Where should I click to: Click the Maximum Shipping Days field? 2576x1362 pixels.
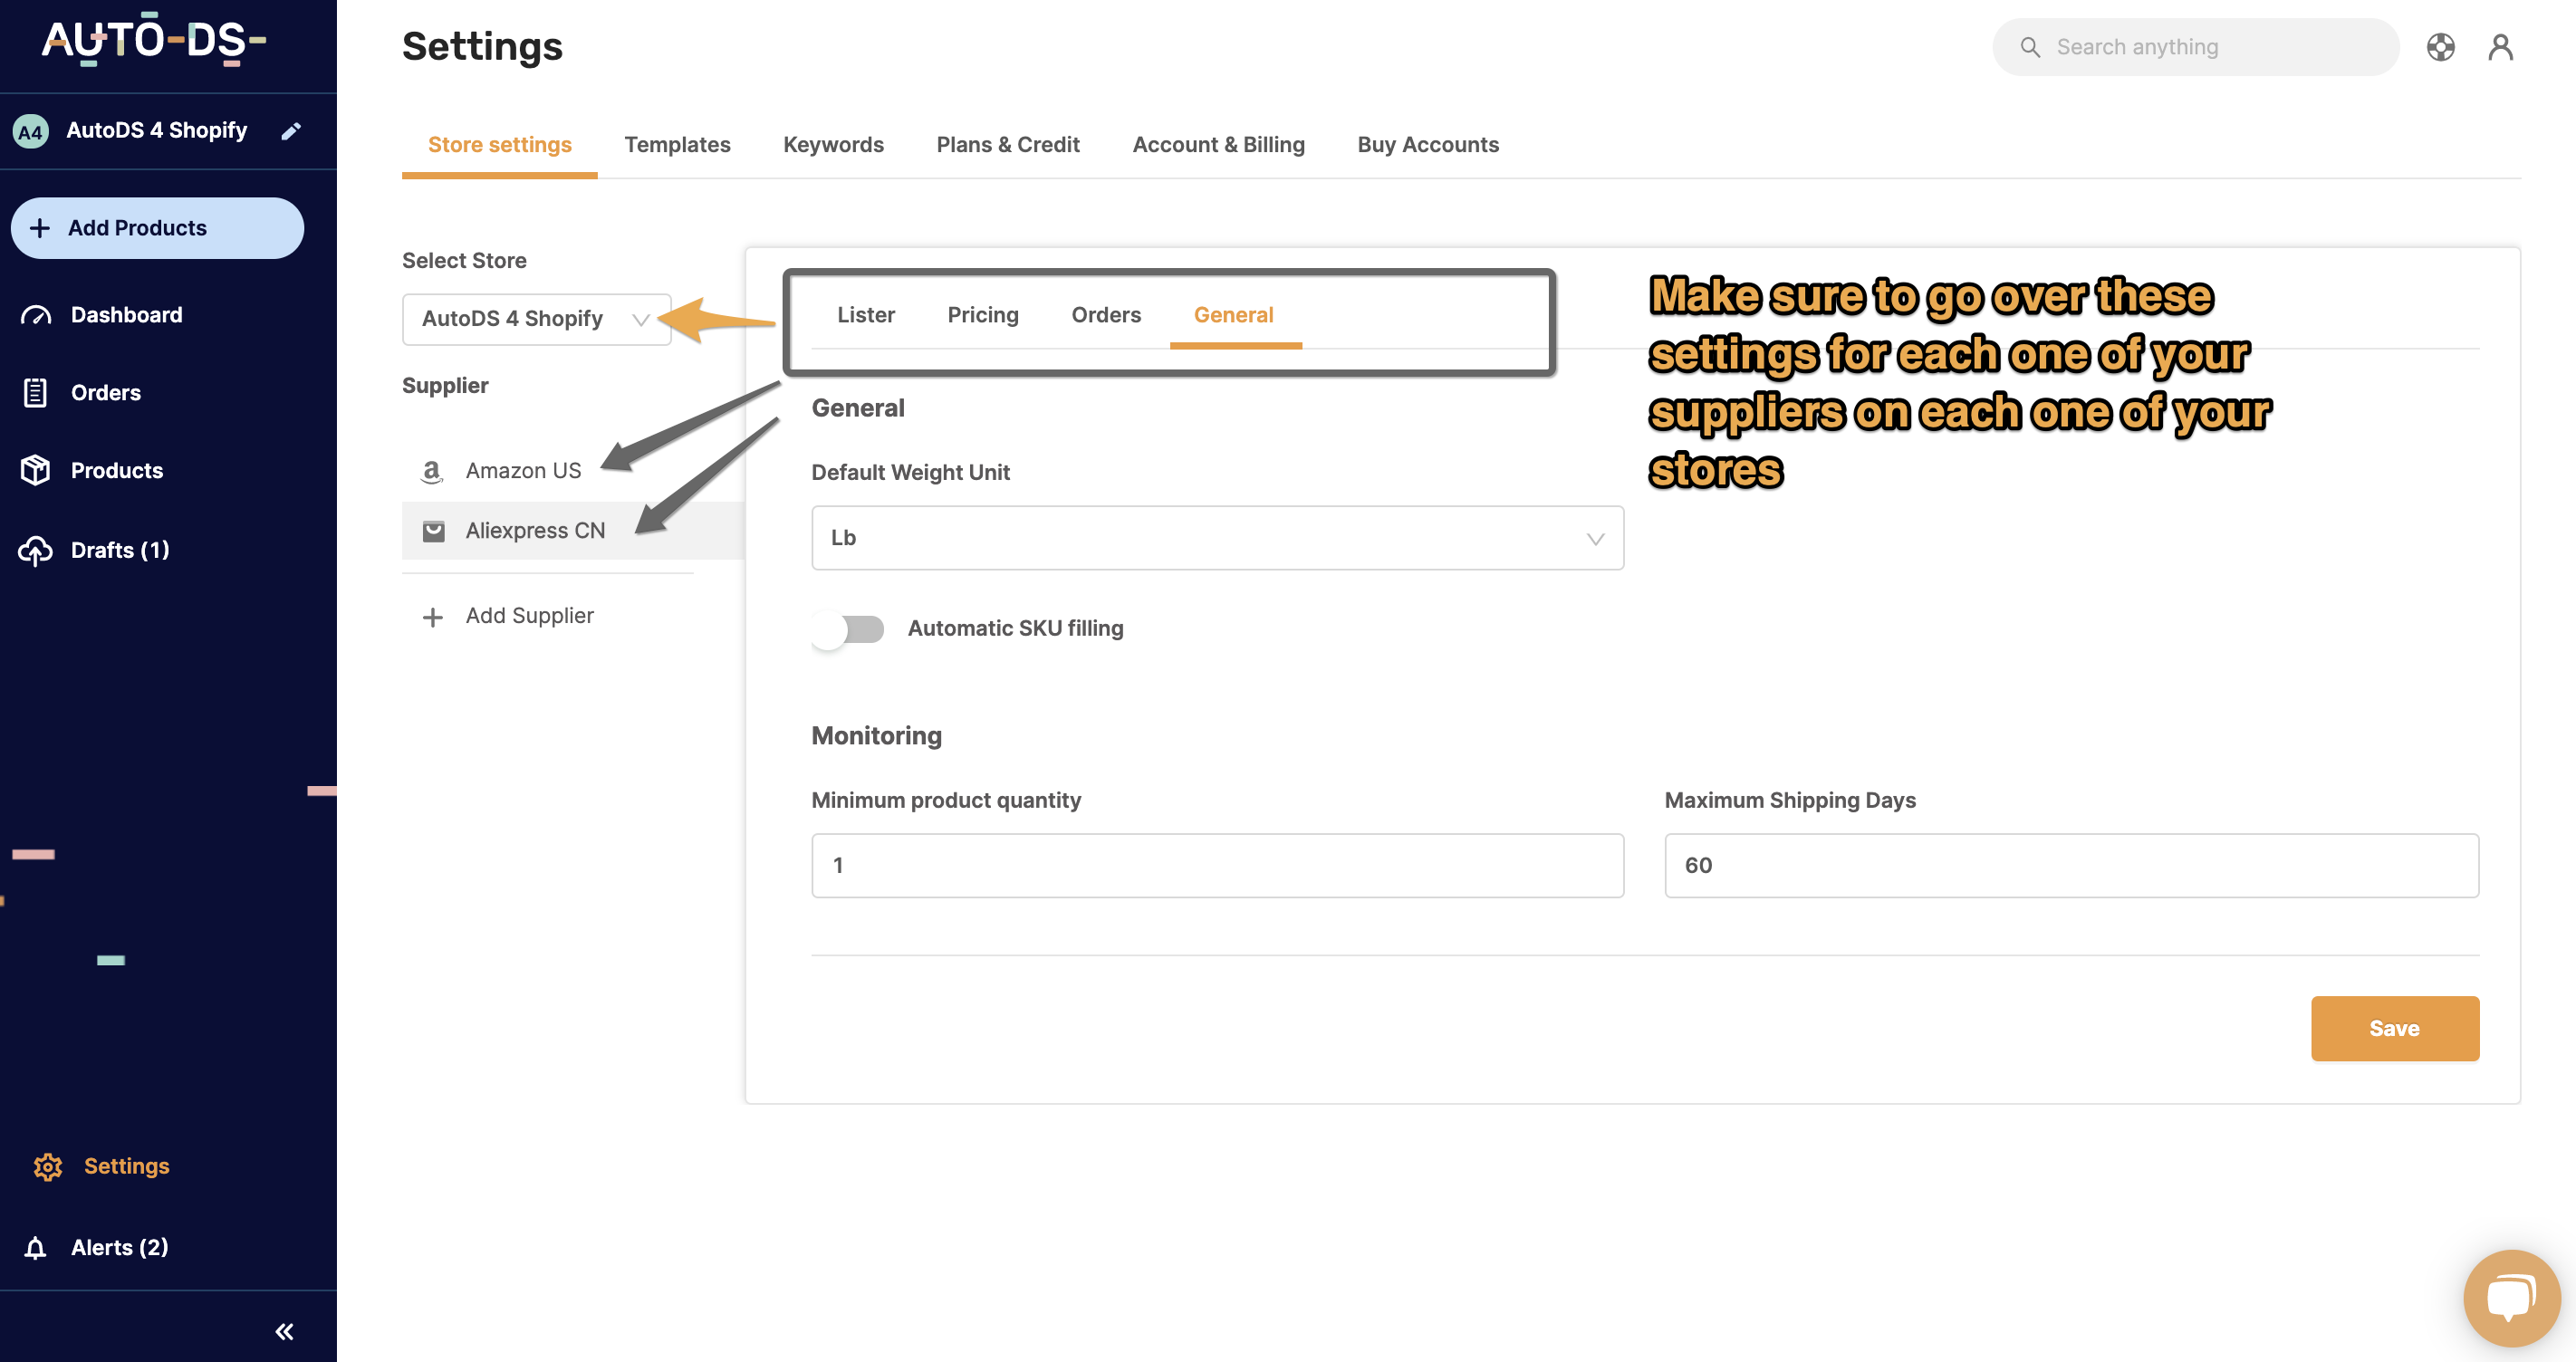coord(2071,865)
